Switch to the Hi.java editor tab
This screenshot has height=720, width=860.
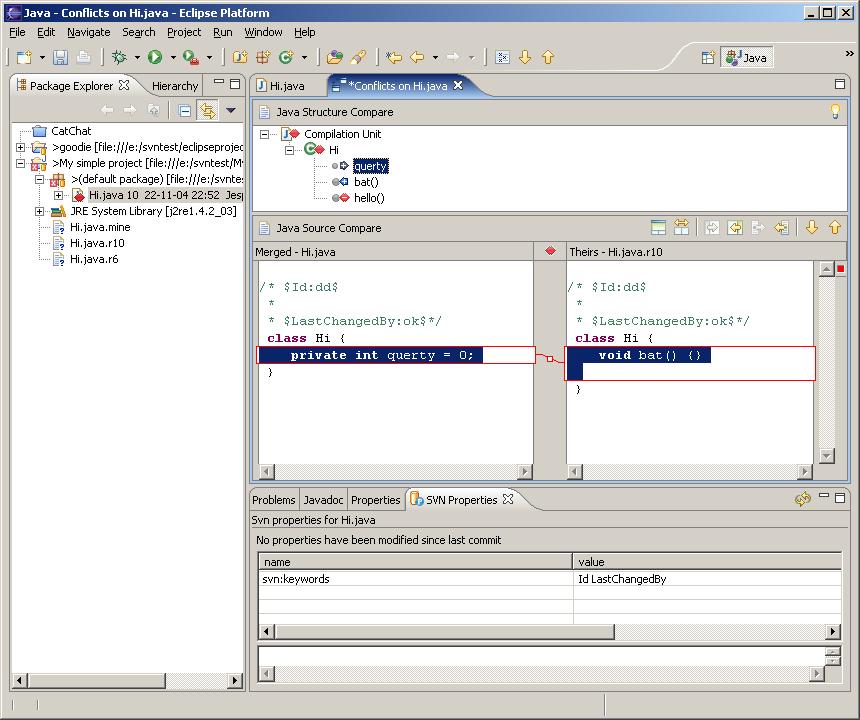281,86
